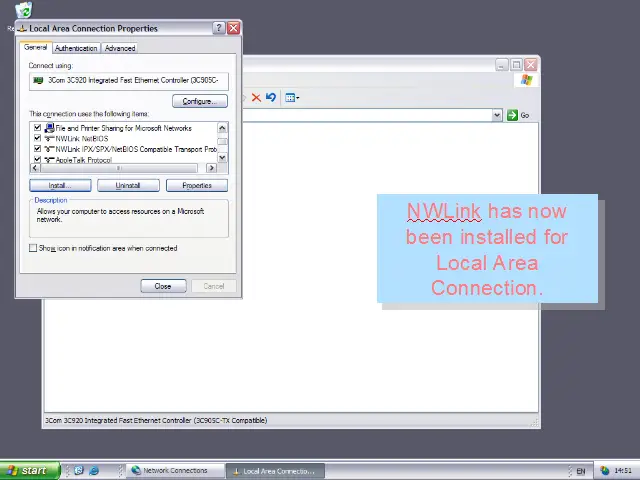Viewport: 640px width, 480px height.
Task: Click the help question mark button
Action: pos(219,28)
